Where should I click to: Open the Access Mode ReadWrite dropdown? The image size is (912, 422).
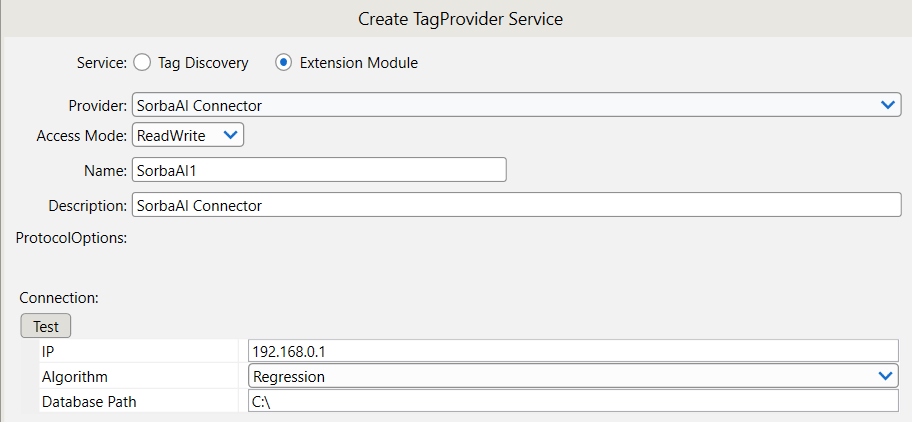(x=187, y=135)
